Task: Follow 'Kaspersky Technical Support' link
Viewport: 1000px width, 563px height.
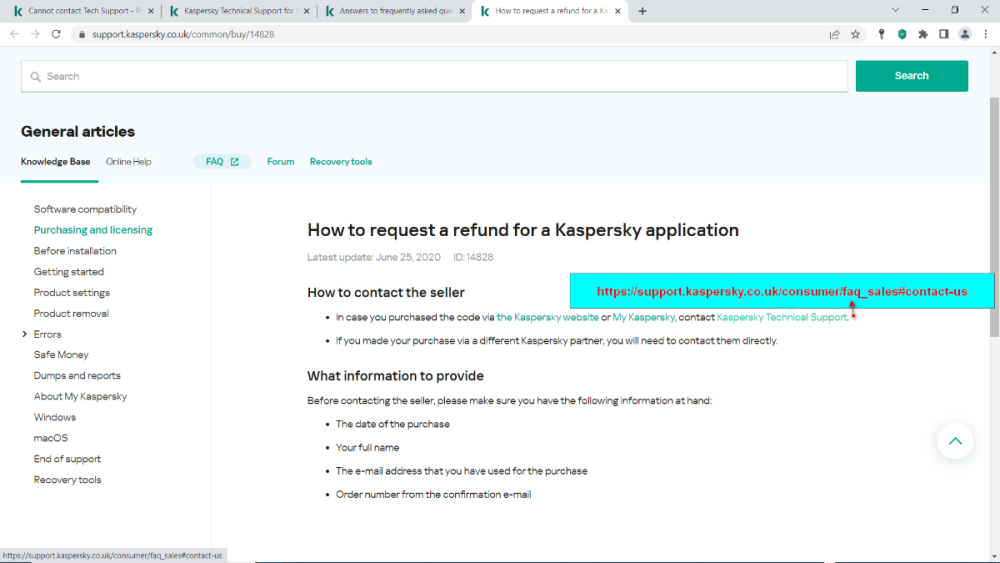Action: [782, 317]
